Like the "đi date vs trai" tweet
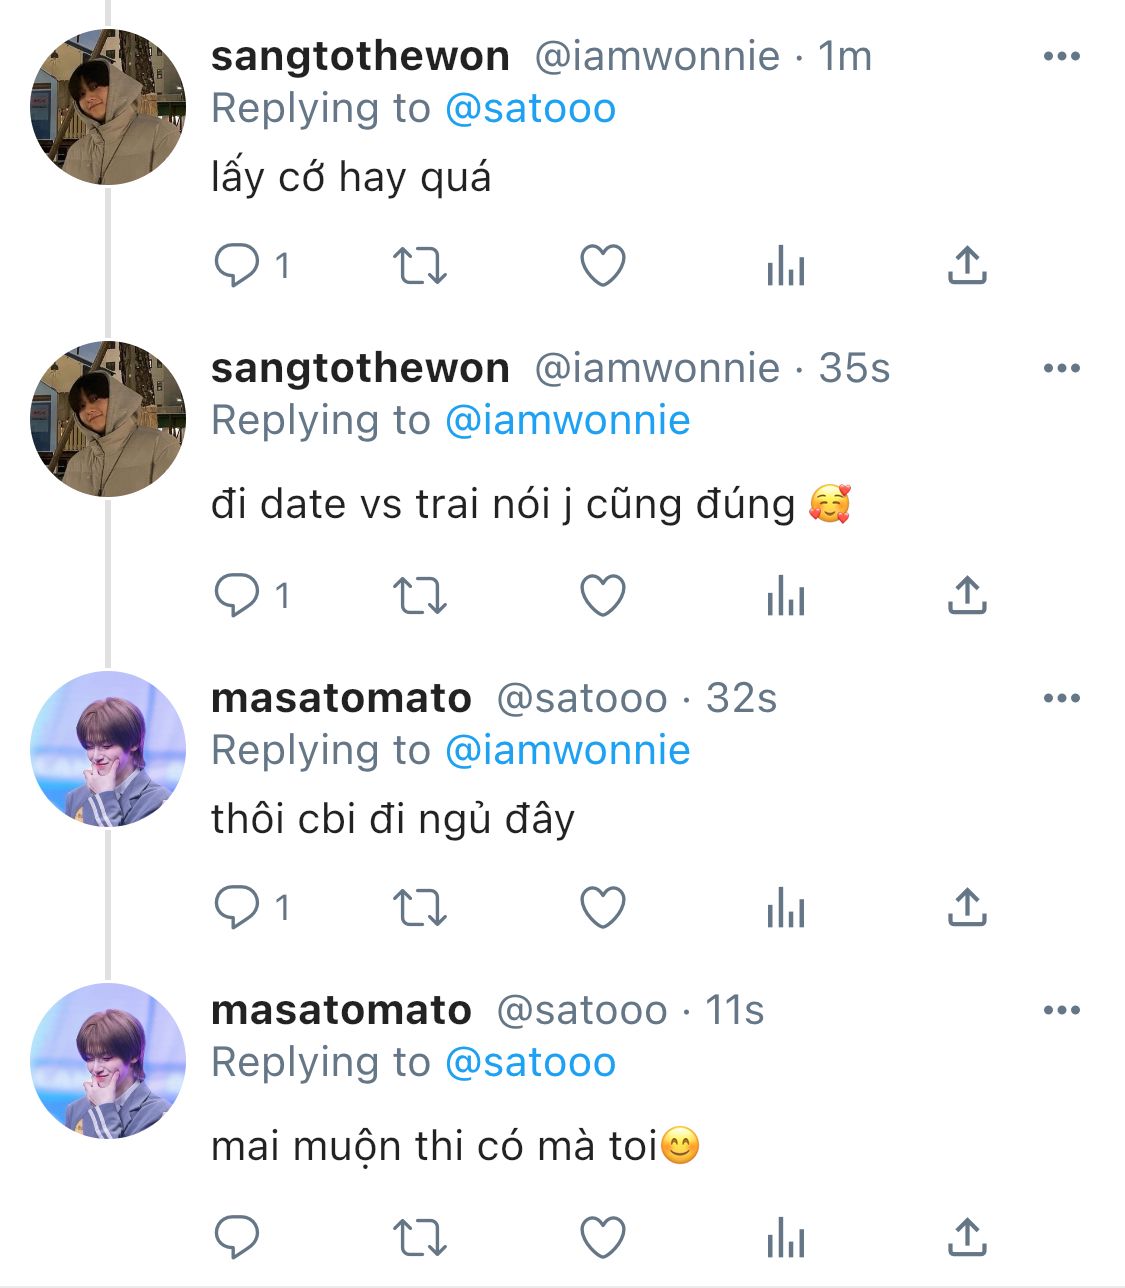1125x1288 pixels. pyautogui.click(x=603, y=597)
